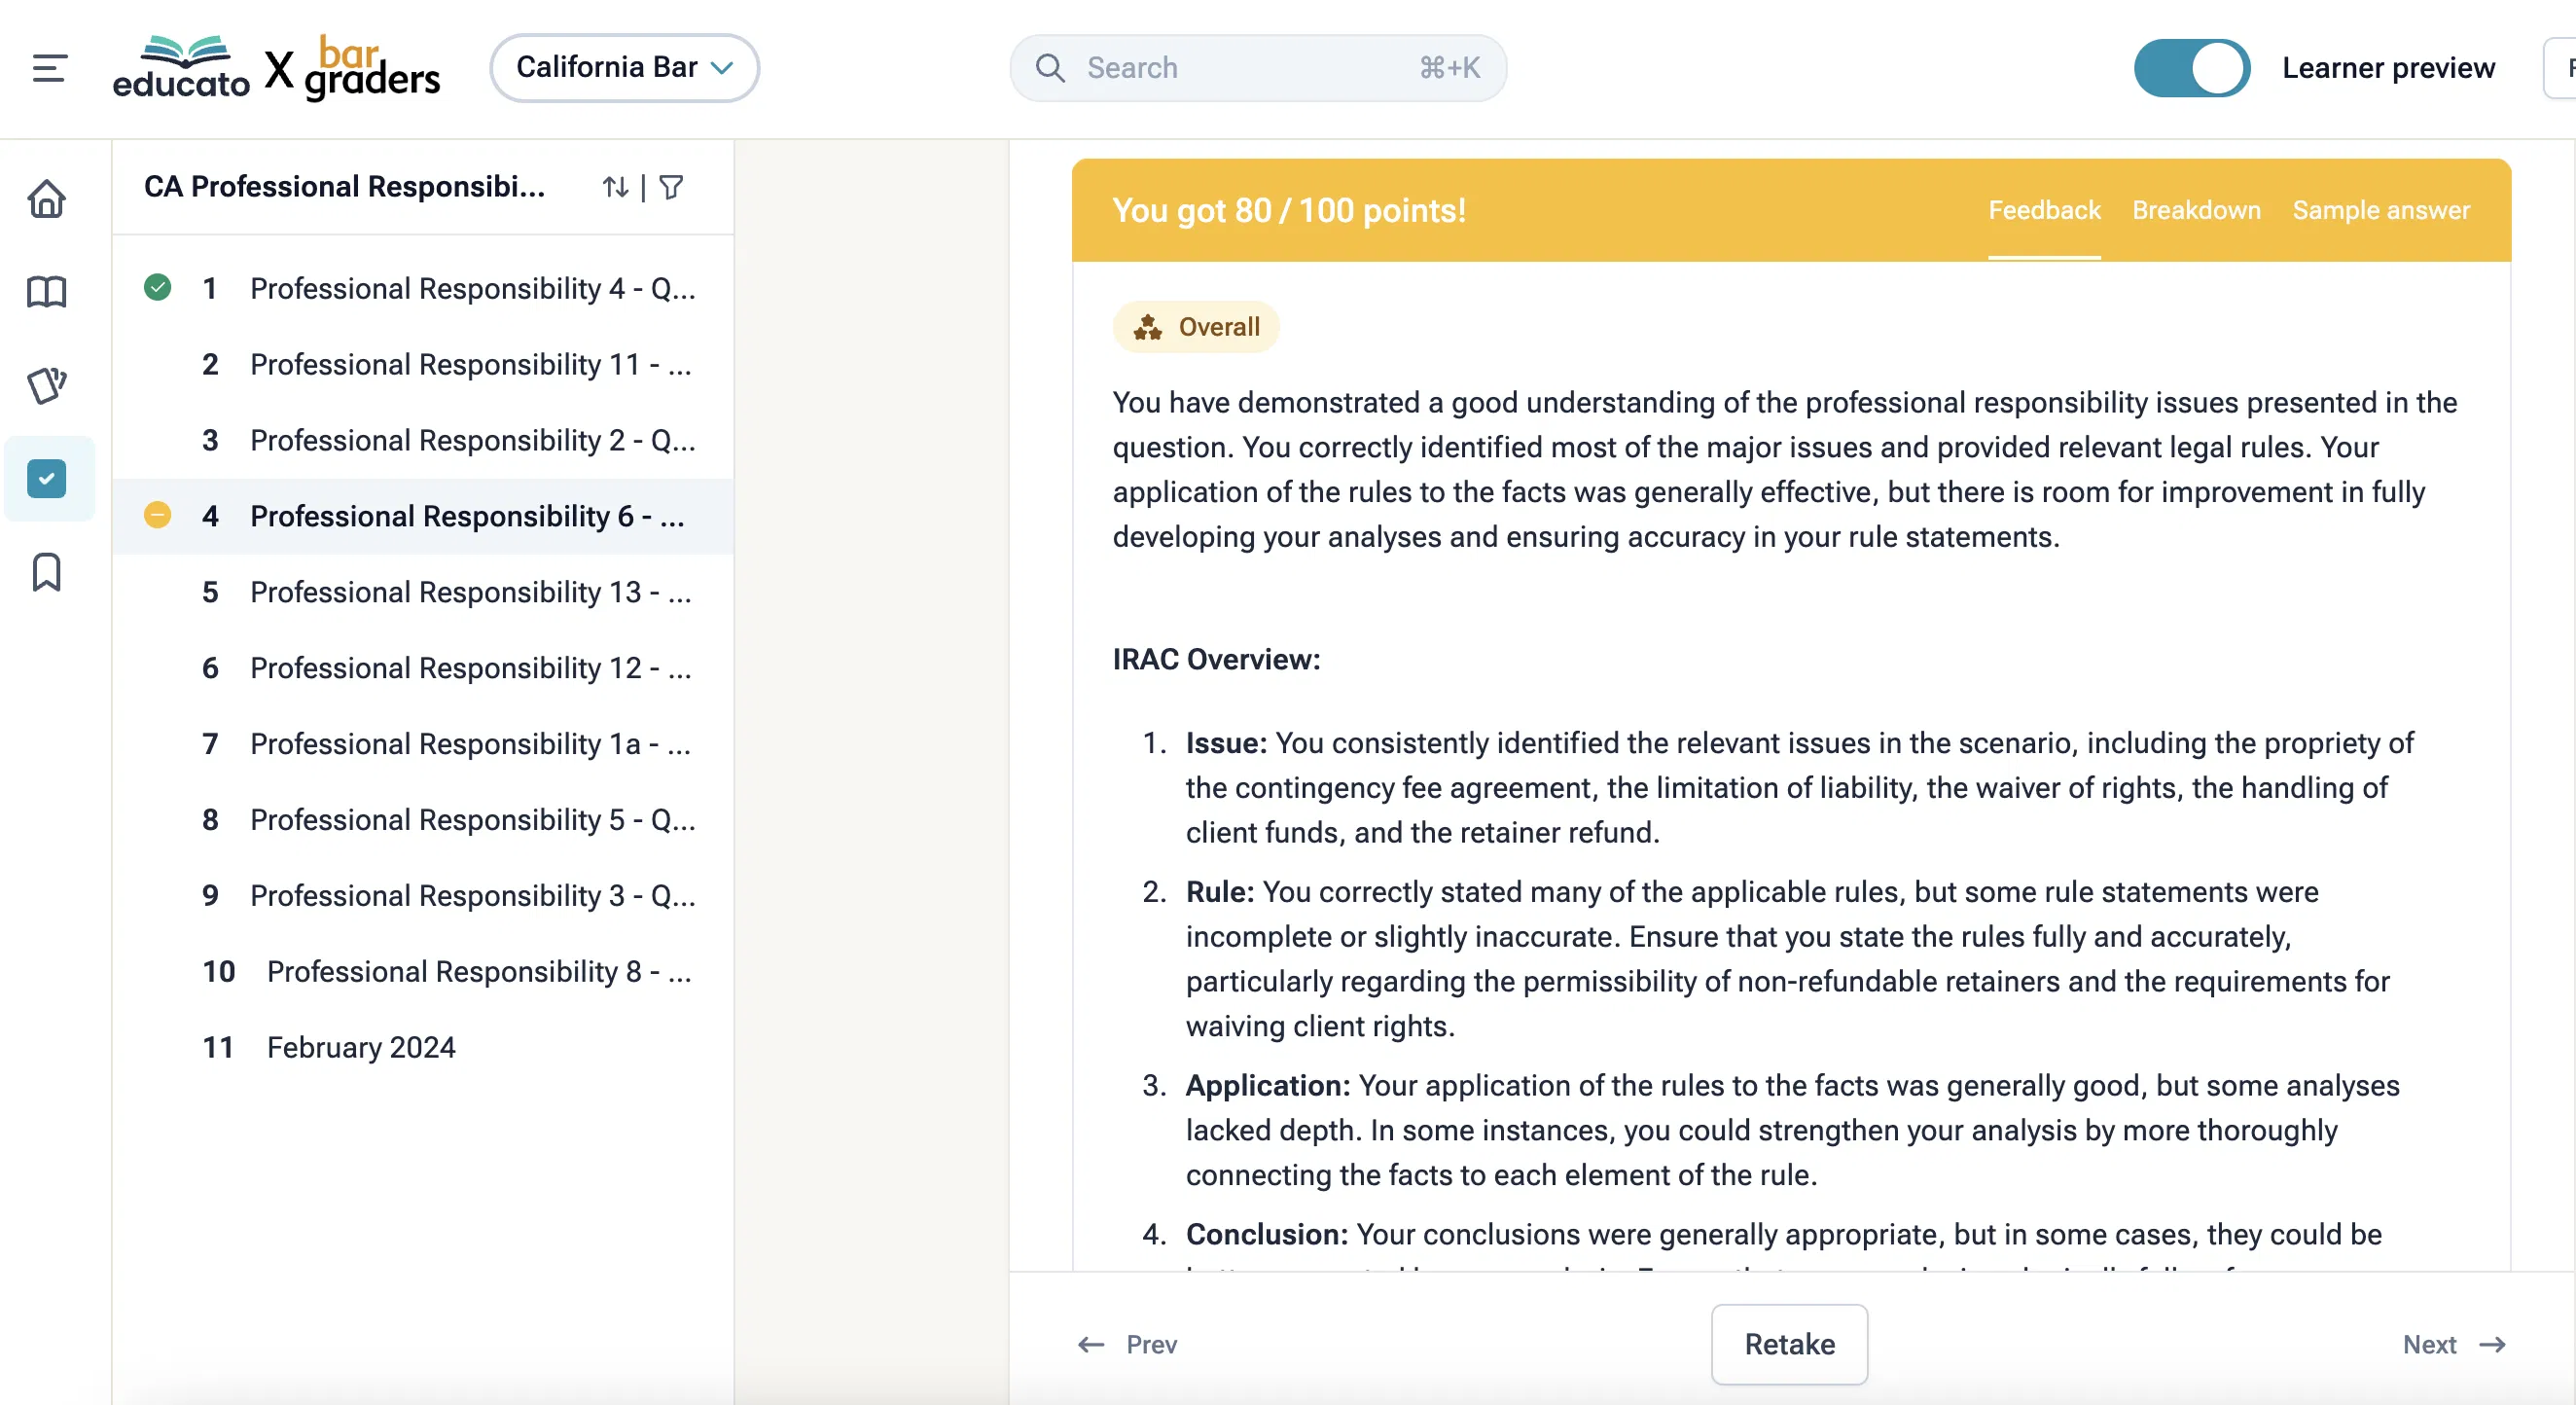This screenshot has width=2576, height=1405.
Task: Switch to the Breakdown tab
Action: pyautogui.click(x=2196, y=210)
